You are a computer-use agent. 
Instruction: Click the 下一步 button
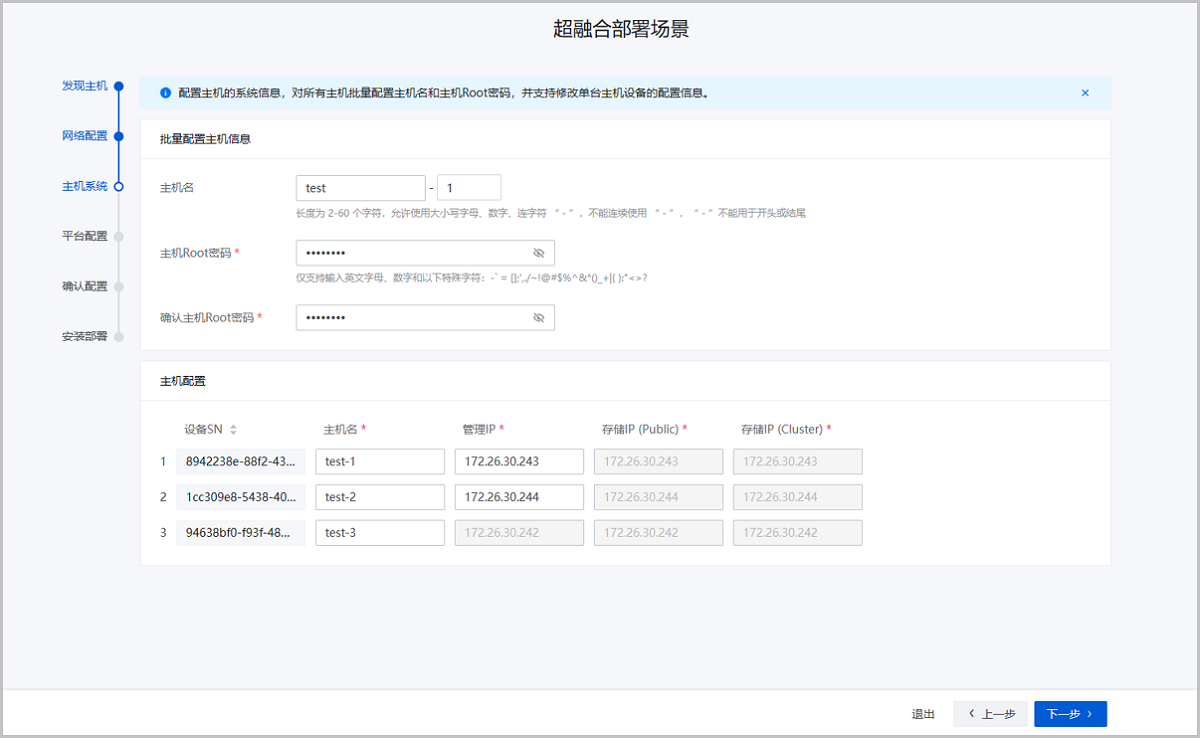click(x=1070, y=714)
